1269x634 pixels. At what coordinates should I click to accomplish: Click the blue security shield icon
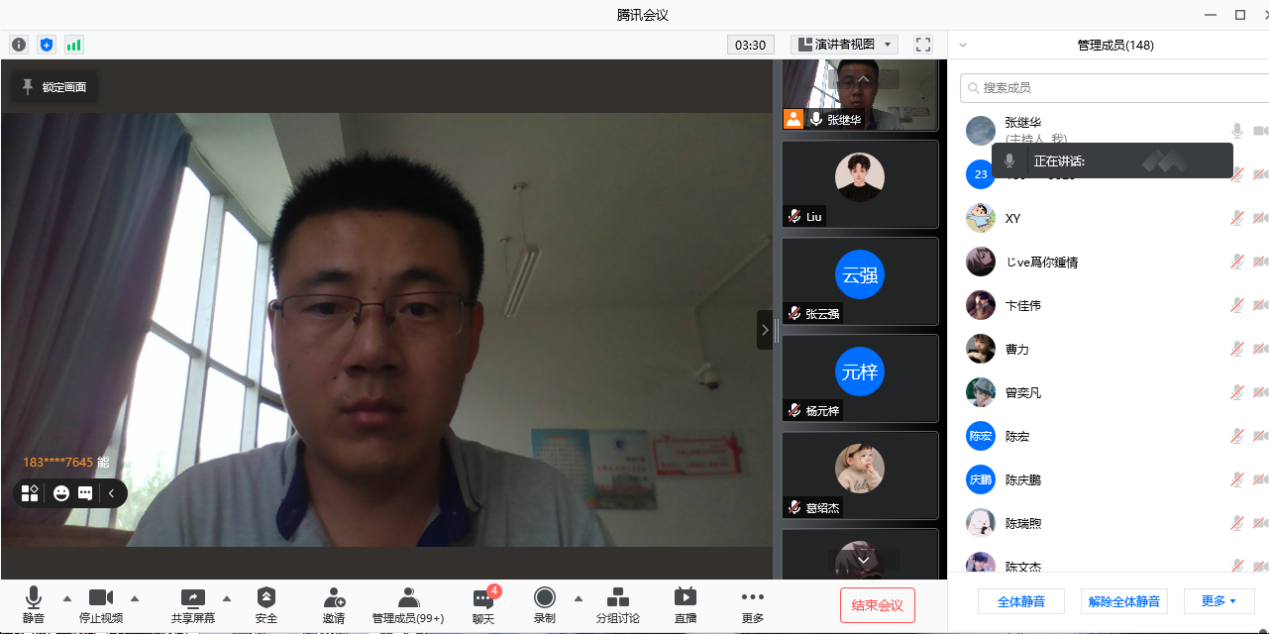46,45
